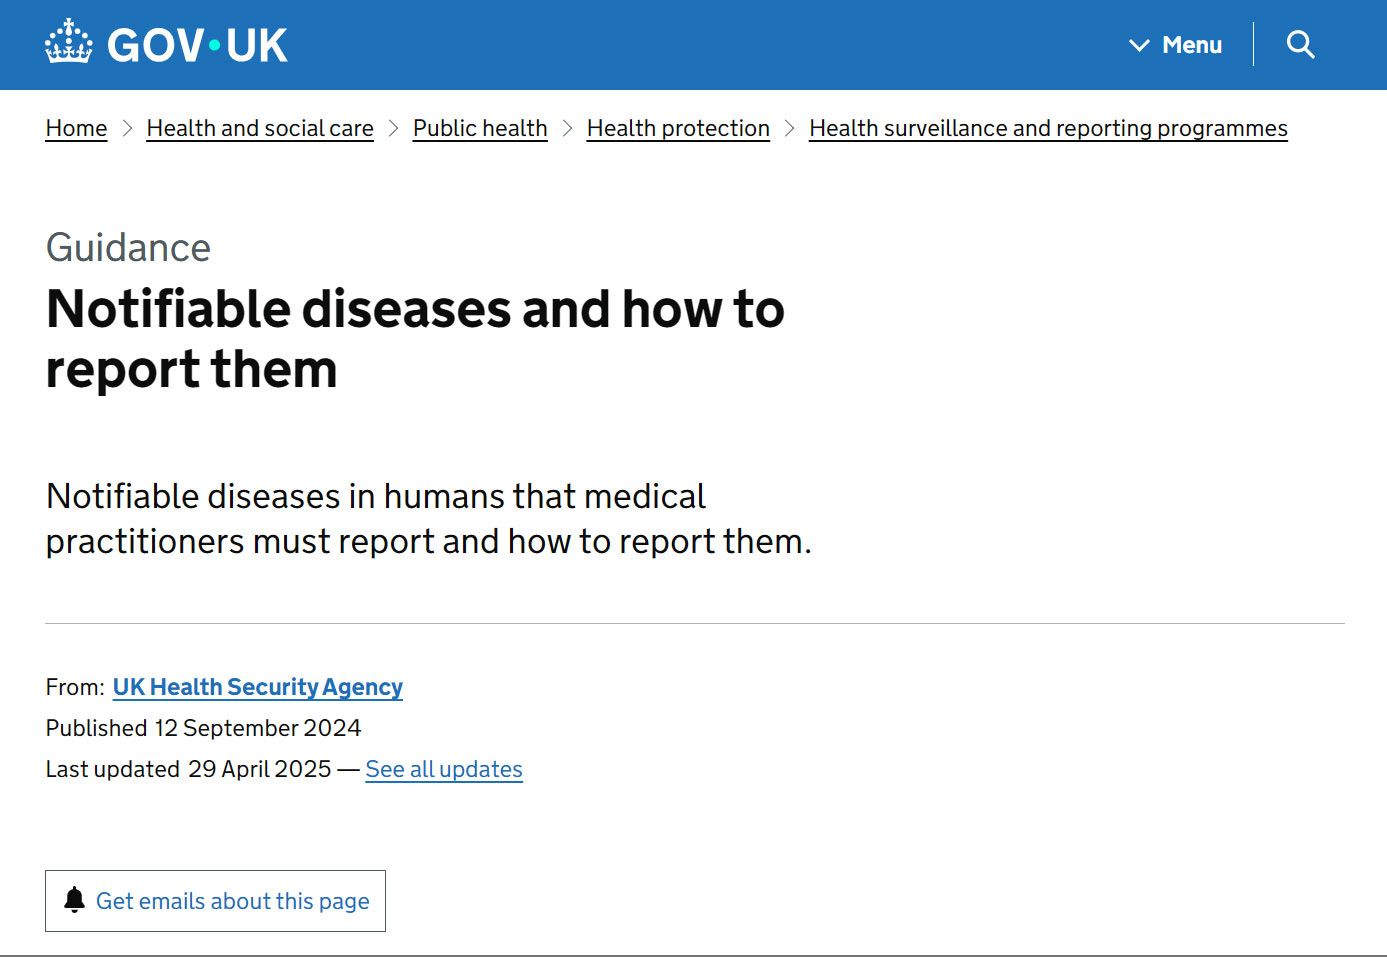Click the breadcrumb arrow before Public health
The height and width of the screenshot is (957, 1387).
(x=393, y=129)
